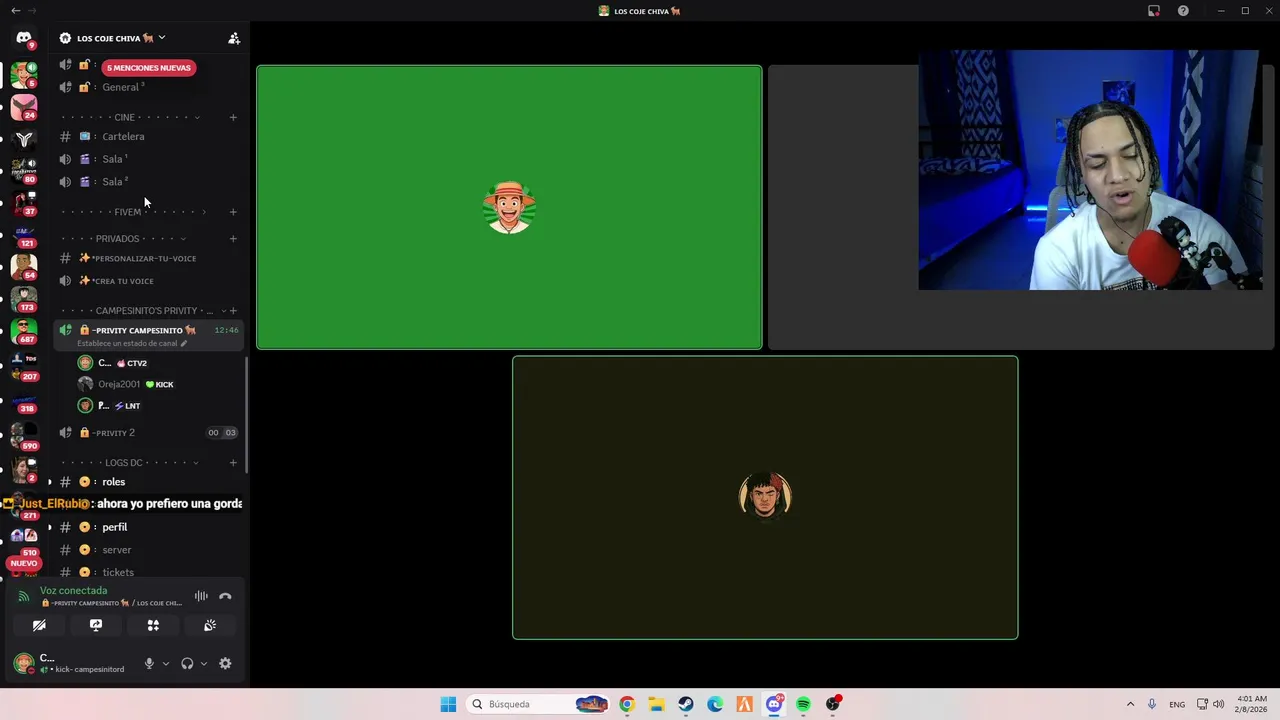Open Google Chrome from the taskbar
Screen dimensions: 1280x720
point(627,704)
